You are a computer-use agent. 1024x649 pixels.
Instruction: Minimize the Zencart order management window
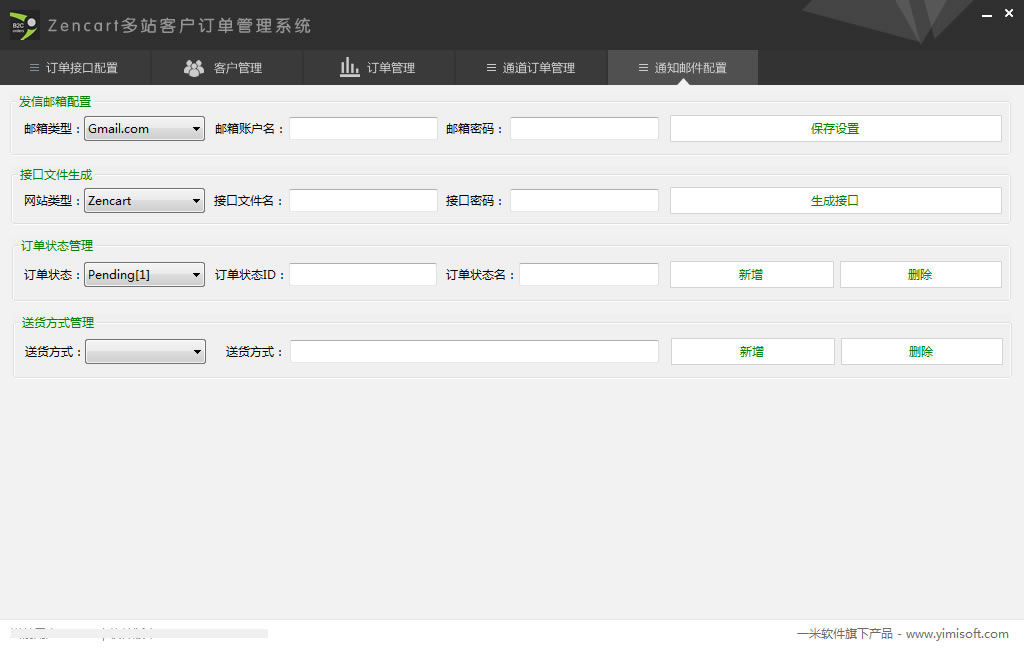pos(987,14)
